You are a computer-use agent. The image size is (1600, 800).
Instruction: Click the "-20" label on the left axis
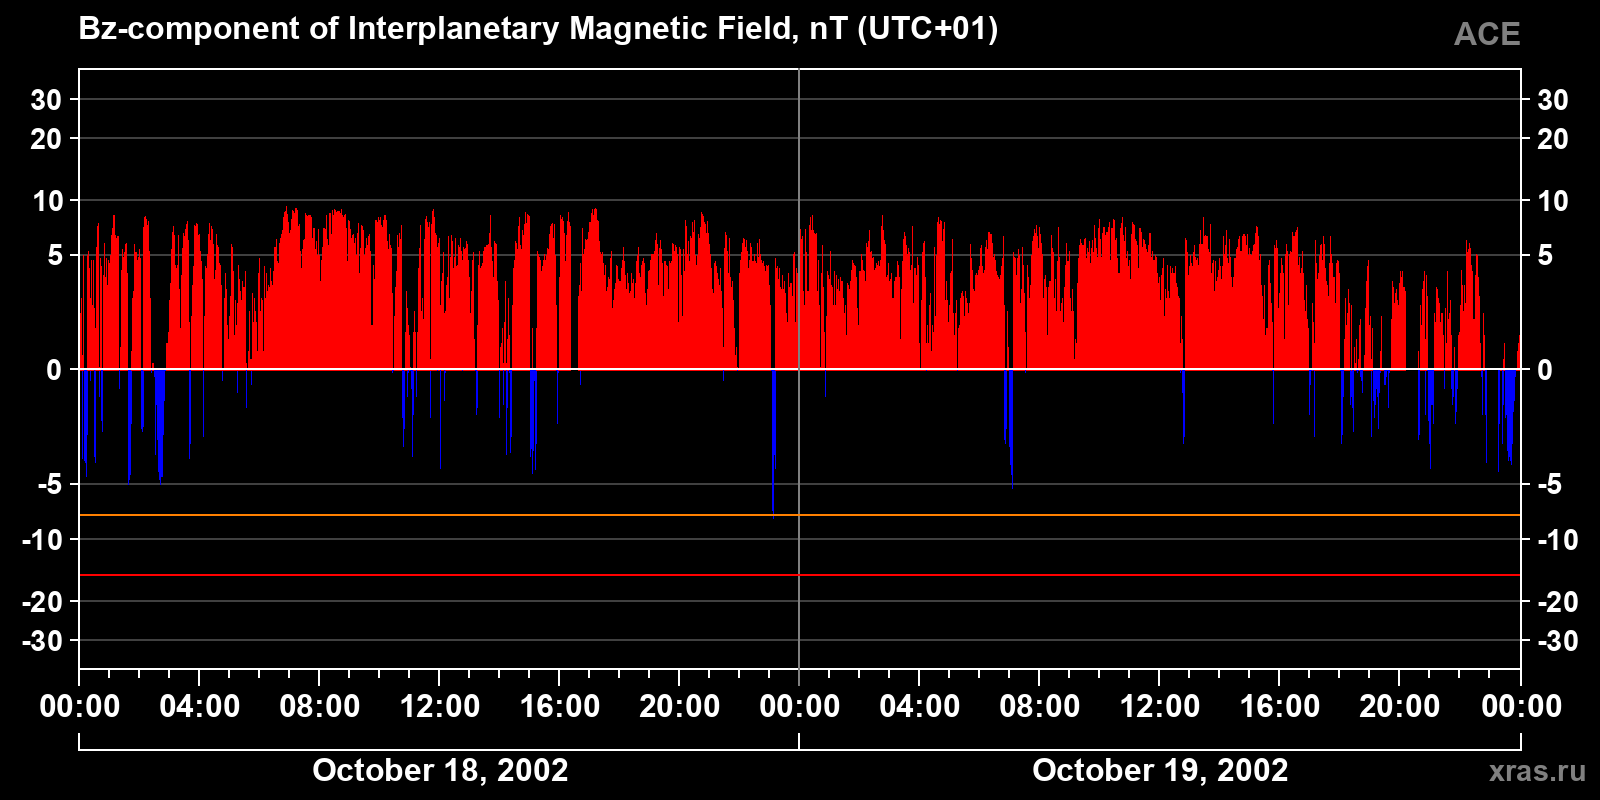click(x=43, y=602)
